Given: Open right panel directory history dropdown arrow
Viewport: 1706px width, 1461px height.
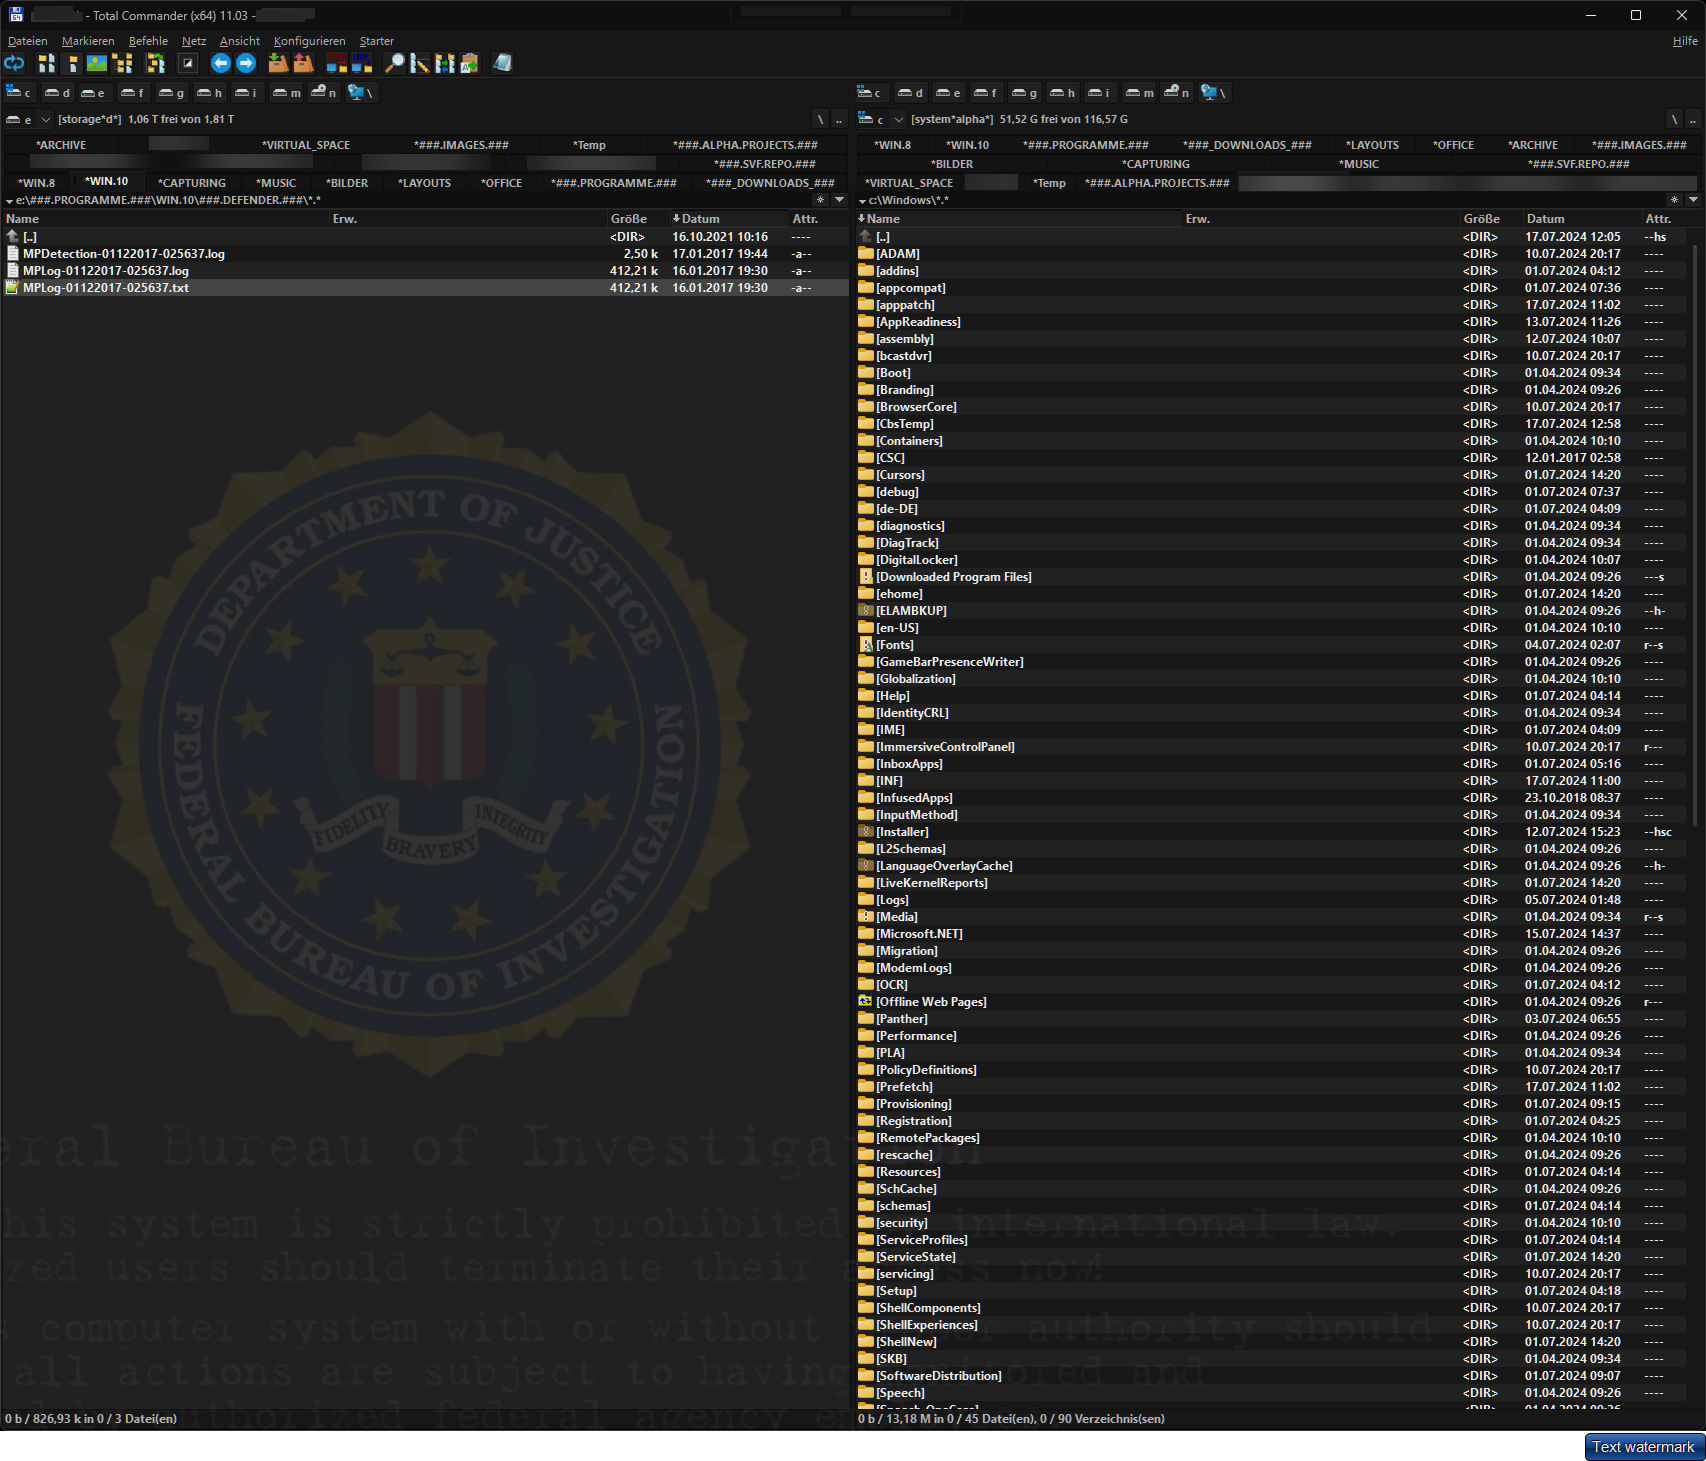Looking at the screenshot, I should (x=1693, y=200).
